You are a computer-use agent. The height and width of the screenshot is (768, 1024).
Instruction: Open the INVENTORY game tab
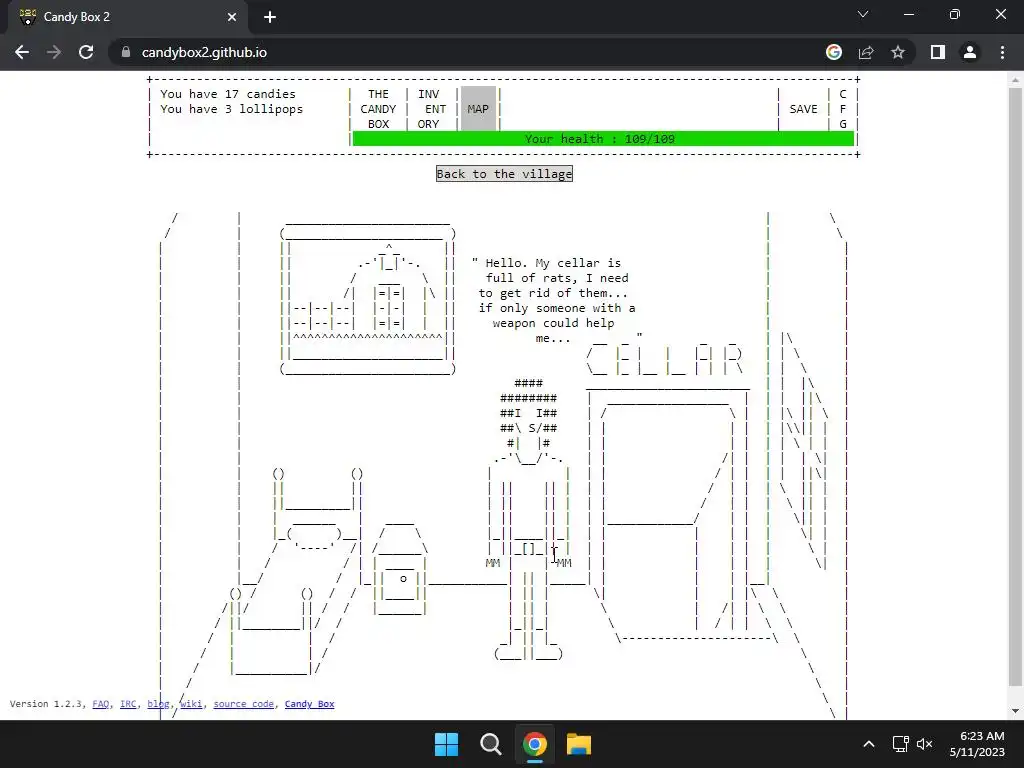432,109
